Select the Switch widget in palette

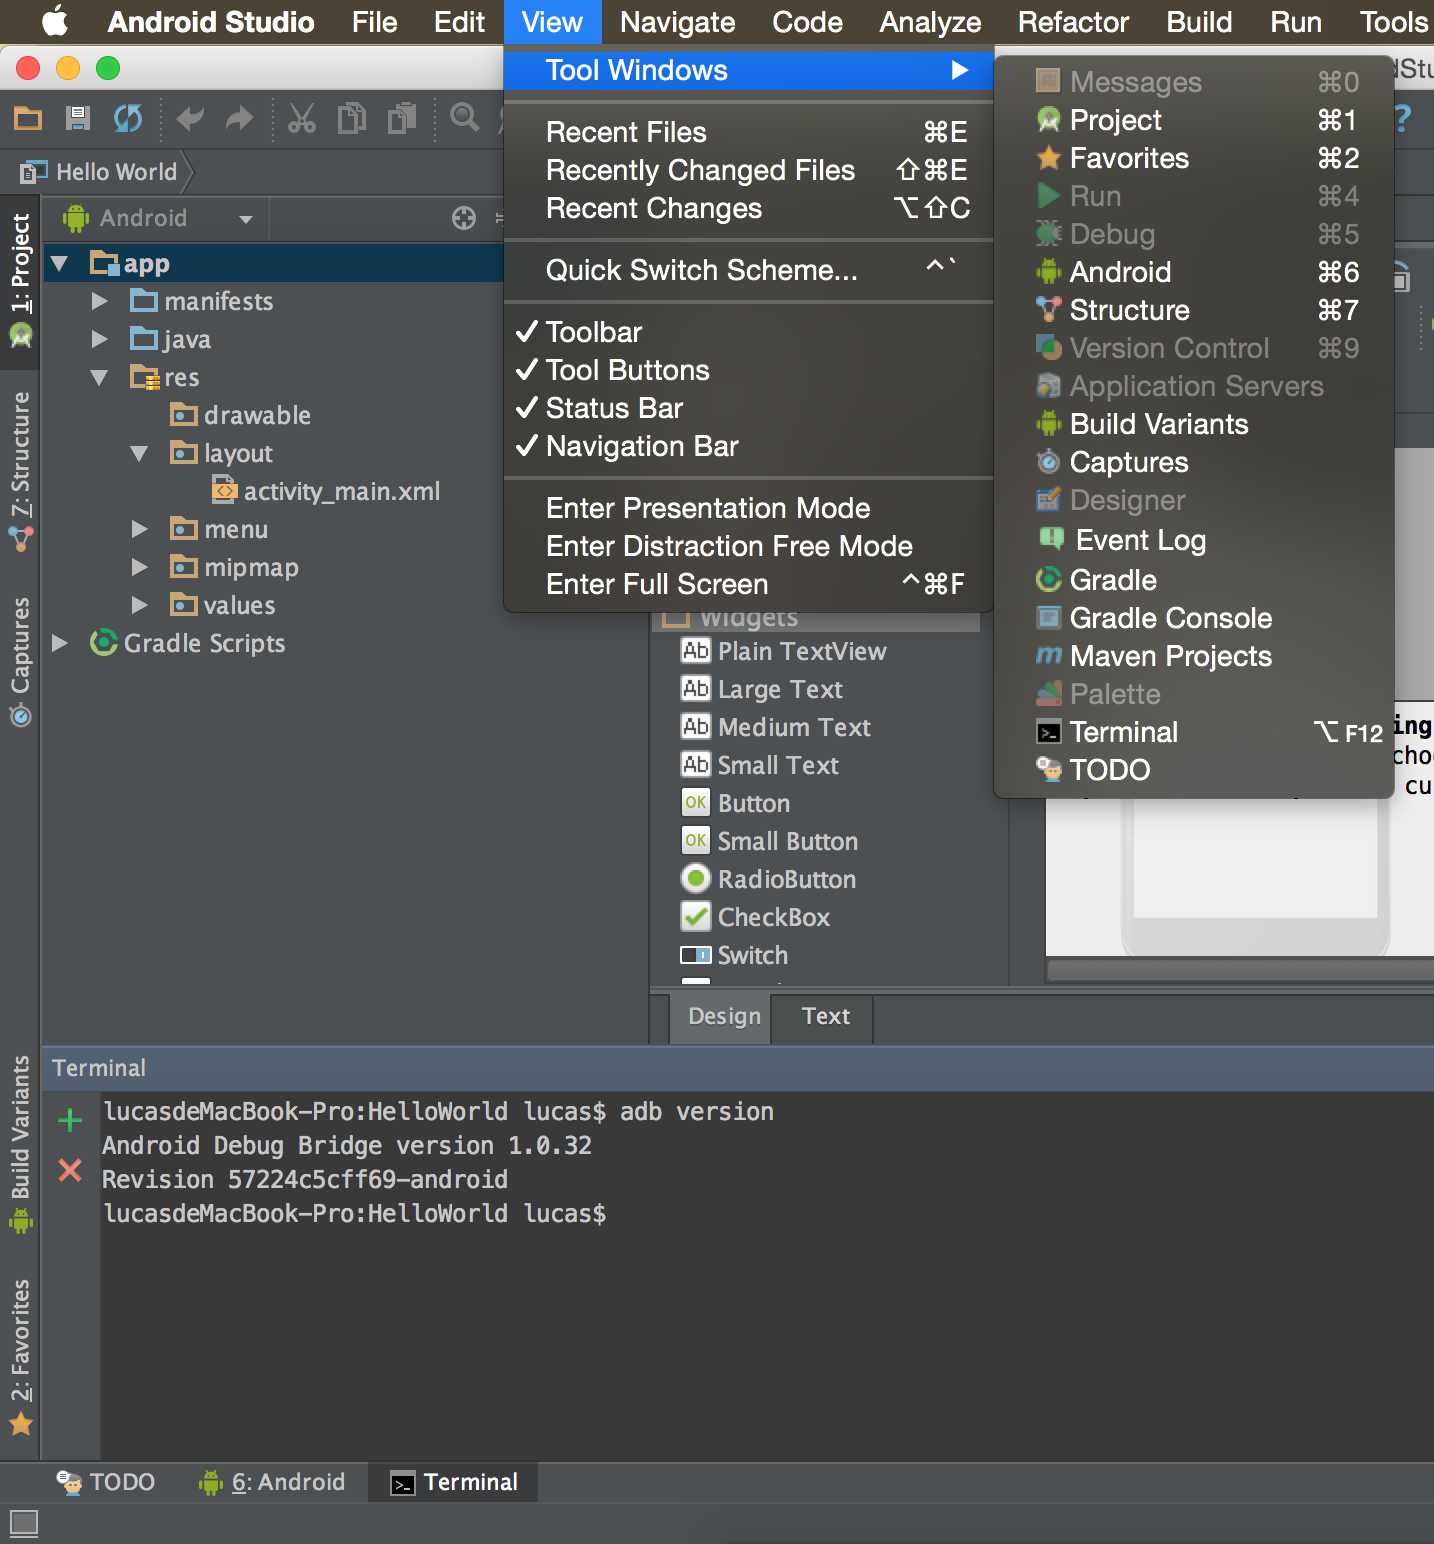coord(734,955)
